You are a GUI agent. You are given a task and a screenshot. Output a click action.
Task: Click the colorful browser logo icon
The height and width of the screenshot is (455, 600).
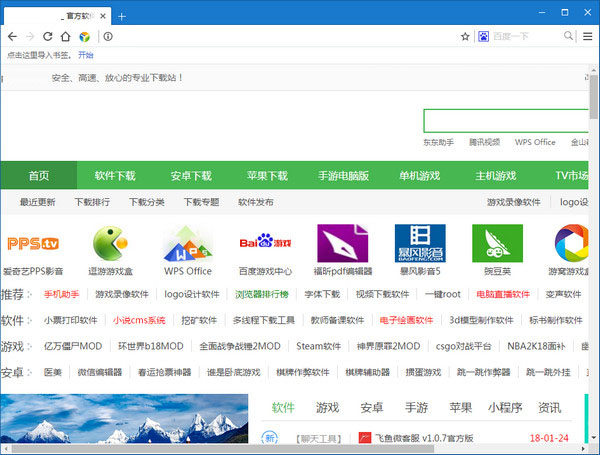pos(85,37)
